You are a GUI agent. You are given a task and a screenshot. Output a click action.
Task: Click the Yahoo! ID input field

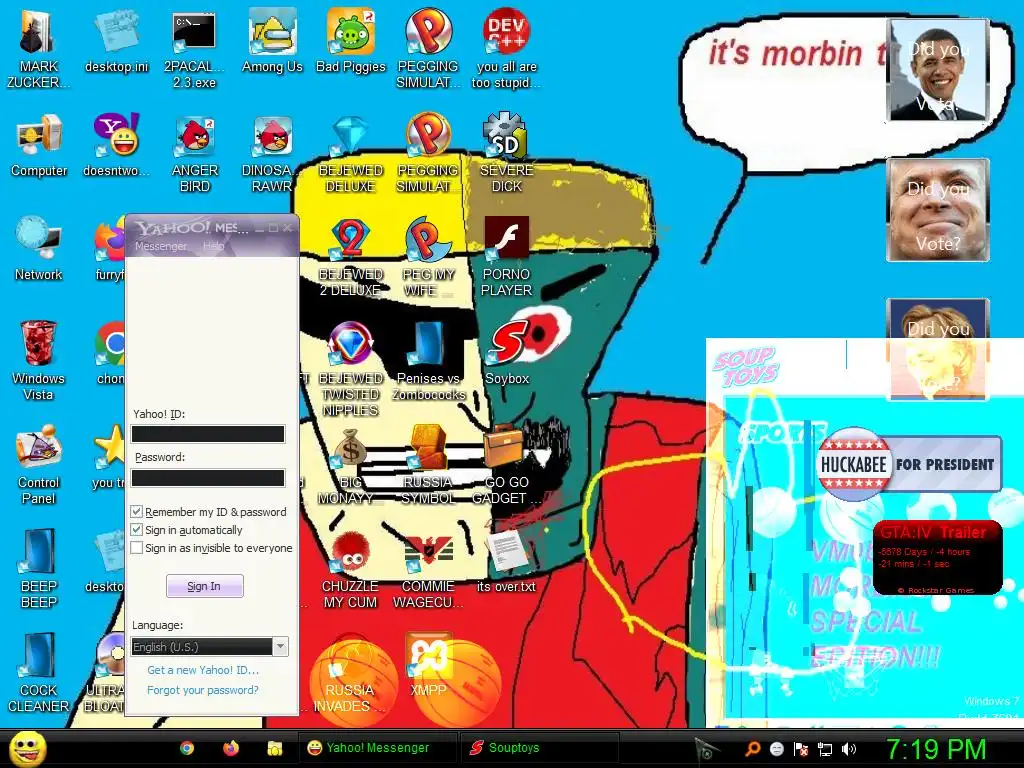[208, 434]
